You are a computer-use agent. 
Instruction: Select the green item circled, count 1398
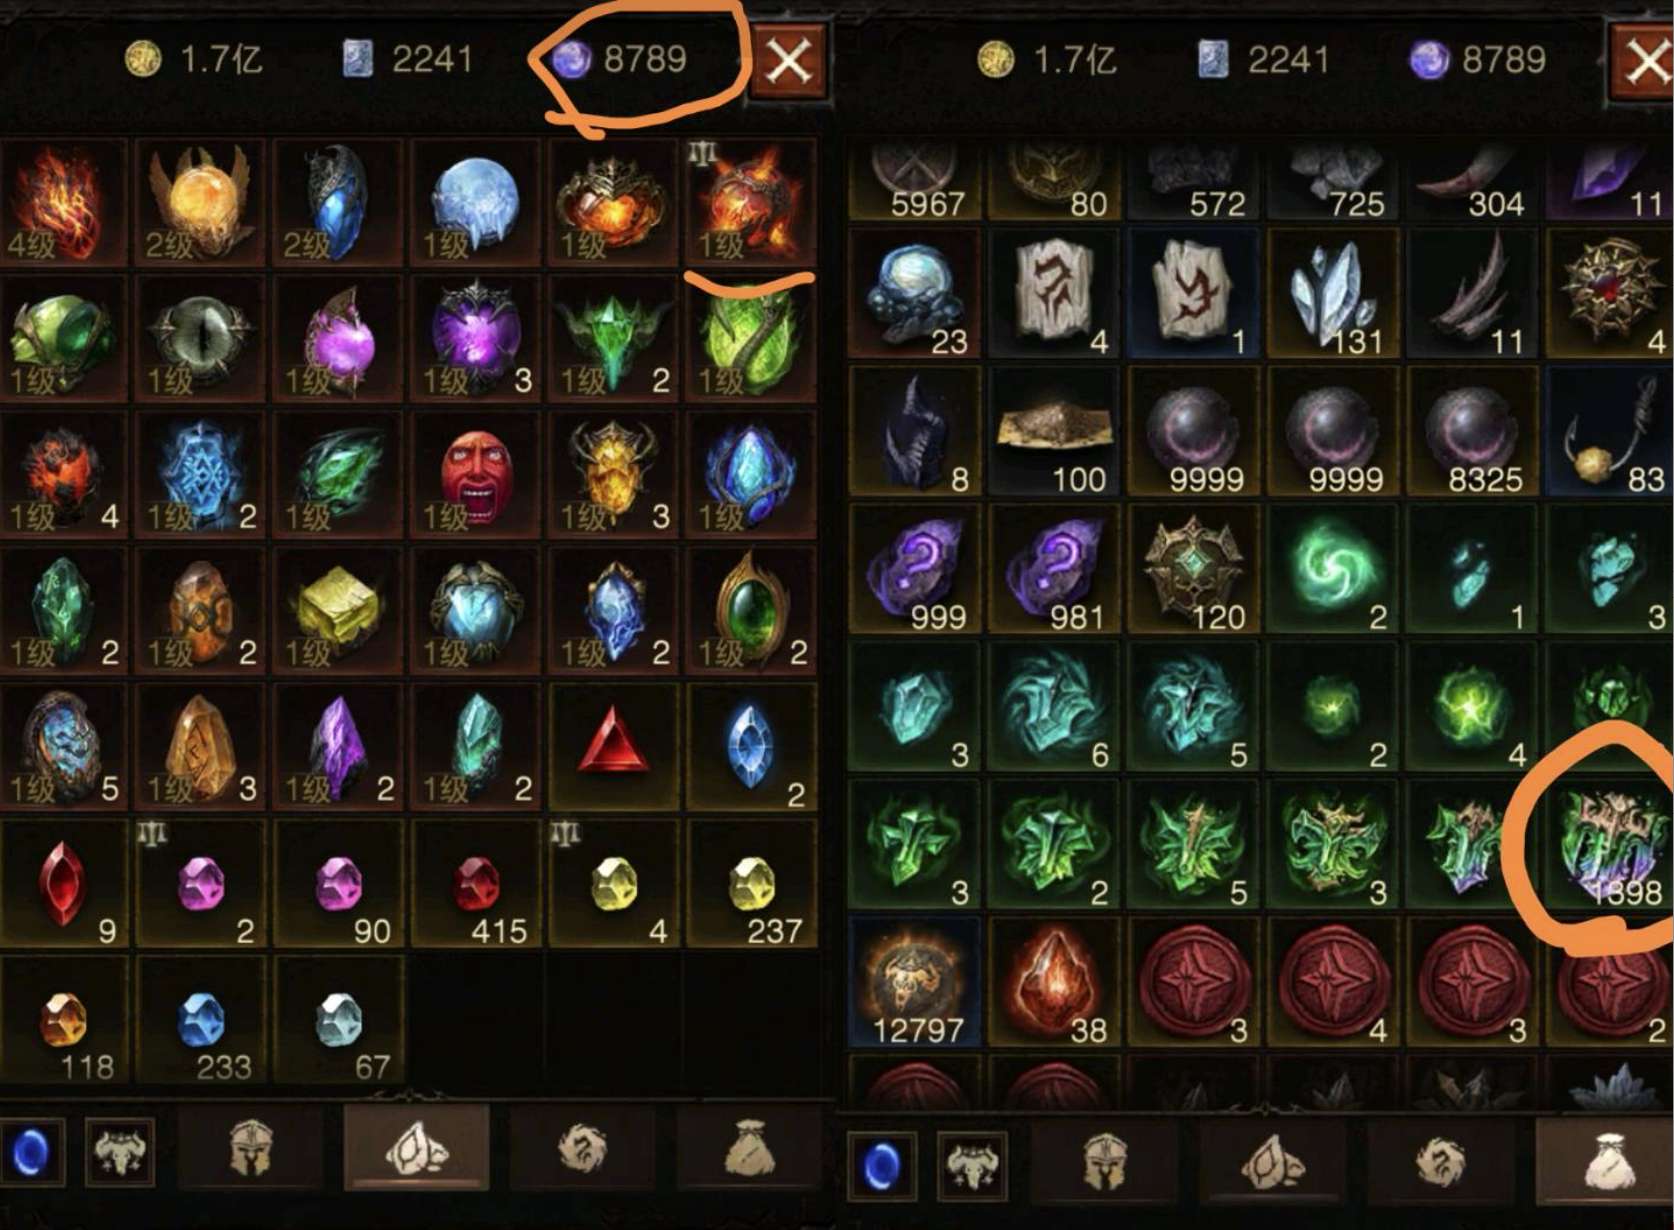coord(1610,846)
